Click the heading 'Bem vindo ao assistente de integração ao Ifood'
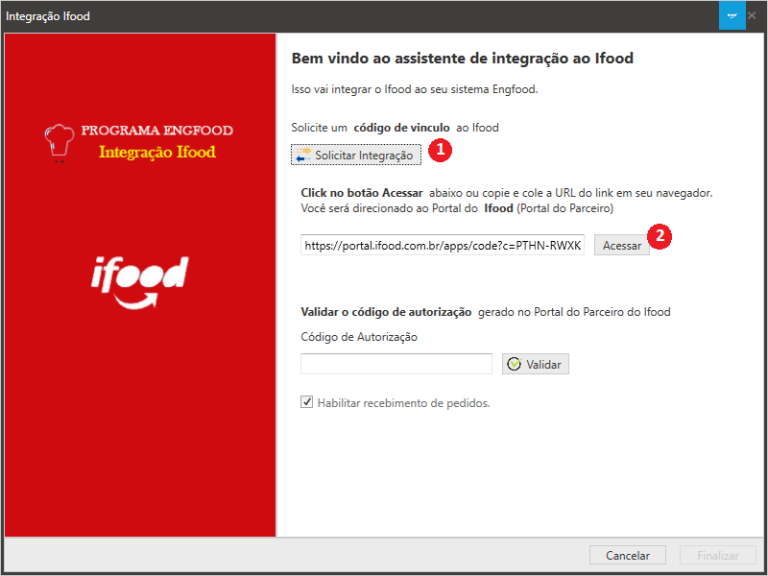 click(462, 58)
